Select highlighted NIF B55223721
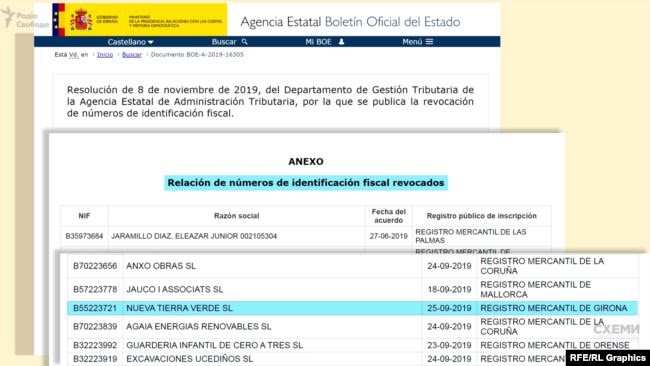Image resolution: width=650 pixels, height=366 pixels. coord(95,308)
